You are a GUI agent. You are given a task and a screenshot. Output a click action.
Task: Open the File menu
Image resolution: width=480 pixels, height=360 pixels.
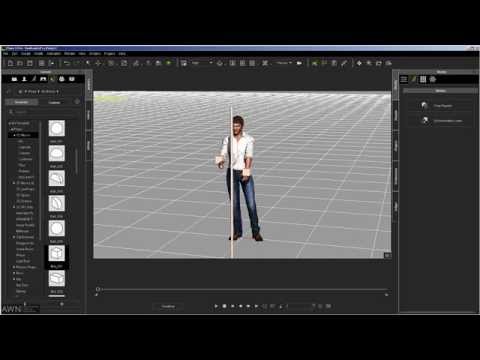tap(6, 53)
